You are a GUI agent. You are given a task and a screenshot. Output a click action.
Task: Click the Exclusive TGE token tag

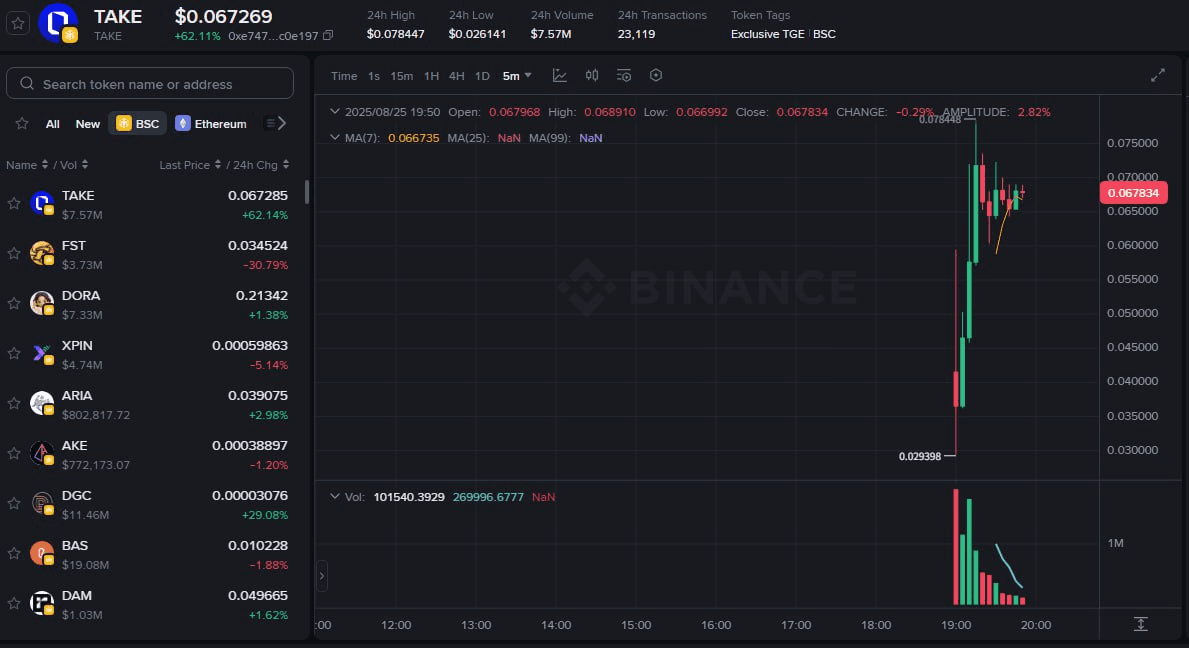pyautogui.click(x=767, y=34)
